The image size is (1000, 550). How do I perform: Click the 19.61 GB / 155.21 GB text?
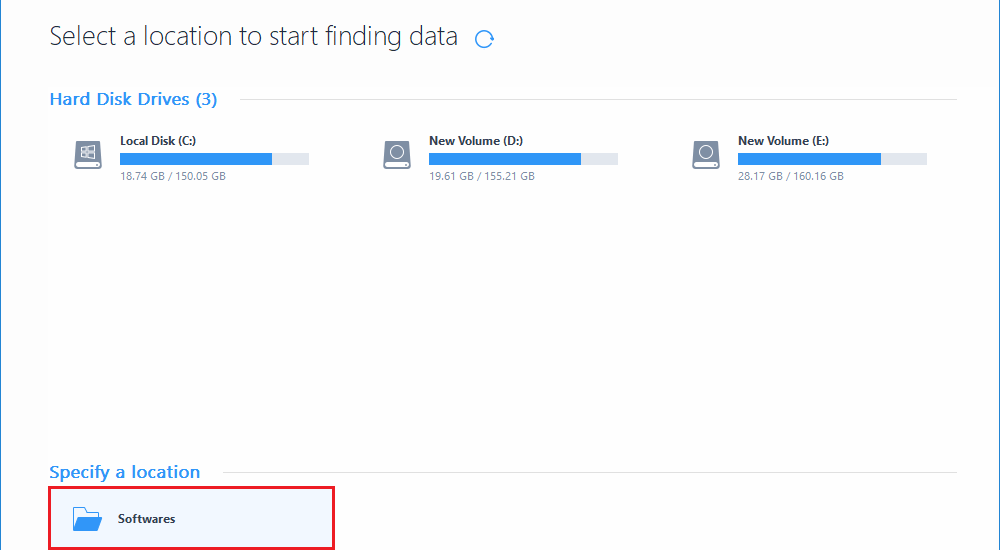point(482,176)
